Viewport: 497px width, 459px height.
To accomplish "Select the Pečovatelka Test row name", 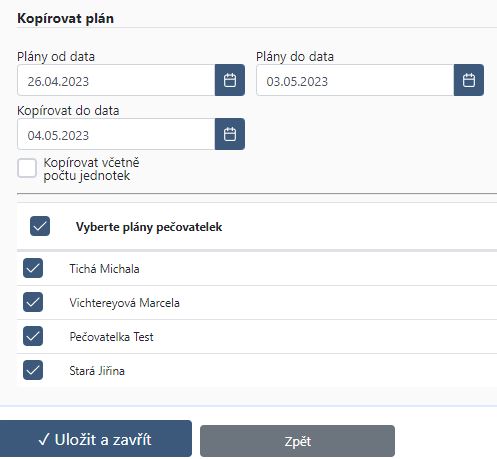I will (x=111, y=337).
